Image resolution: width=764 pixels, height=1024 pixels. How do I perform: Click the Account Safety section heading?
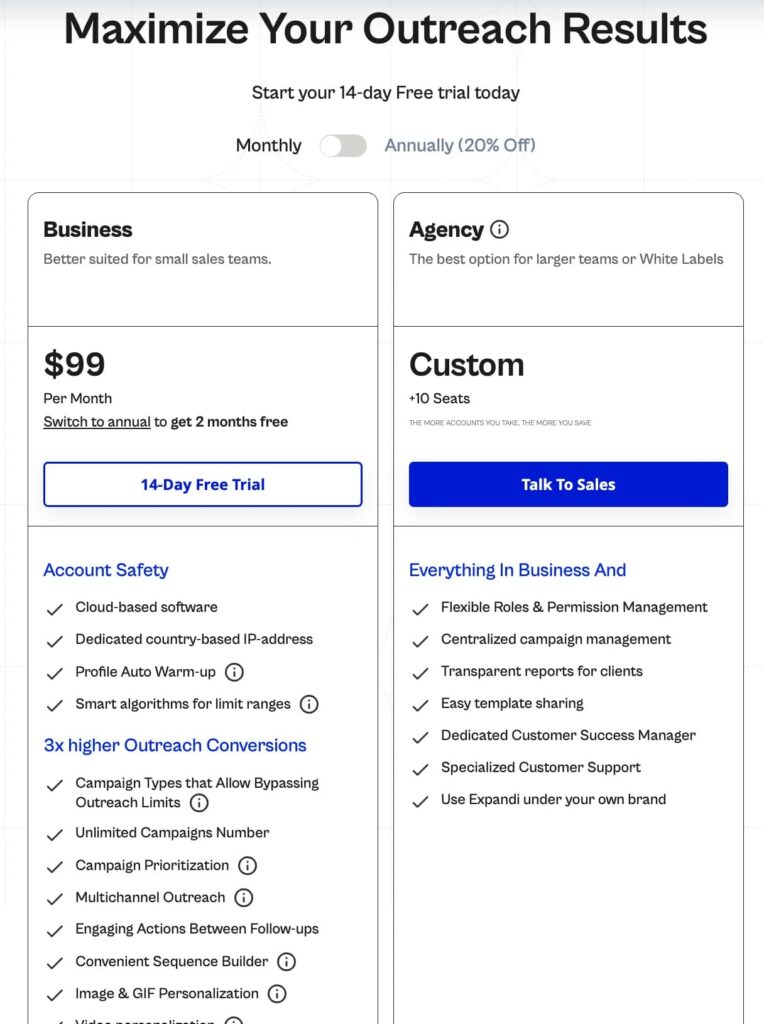(x=106, y=570)
